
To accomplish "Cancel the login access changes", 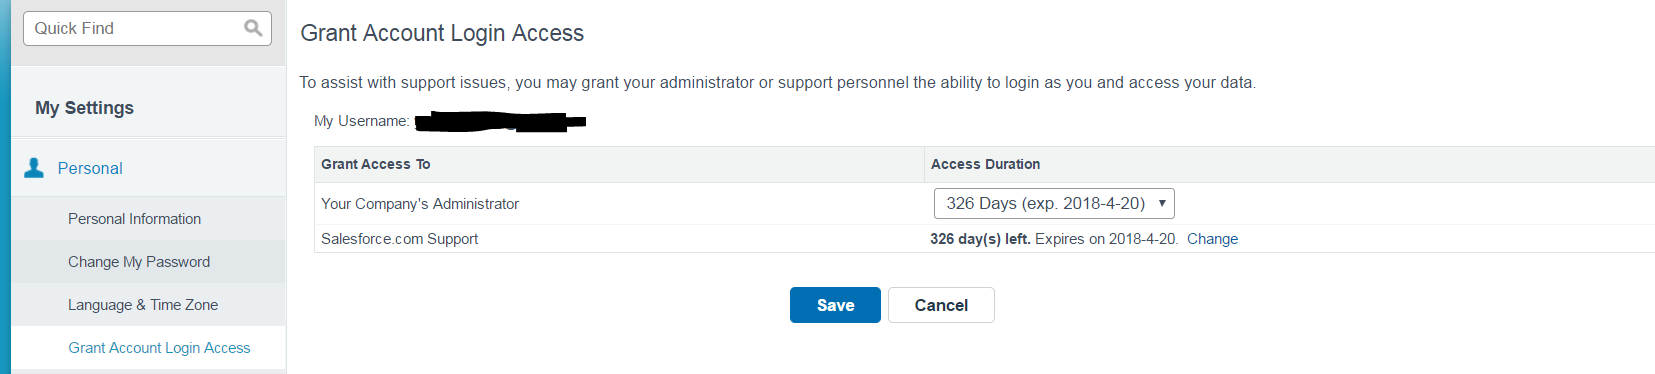I will coord(941,305).
